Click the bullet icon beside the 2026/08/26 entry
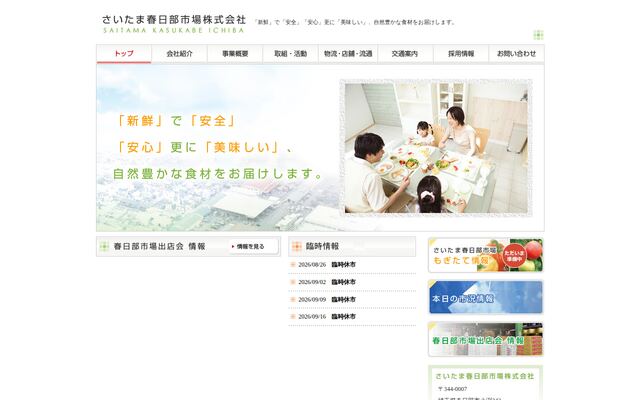 click(x=293, y=264)
